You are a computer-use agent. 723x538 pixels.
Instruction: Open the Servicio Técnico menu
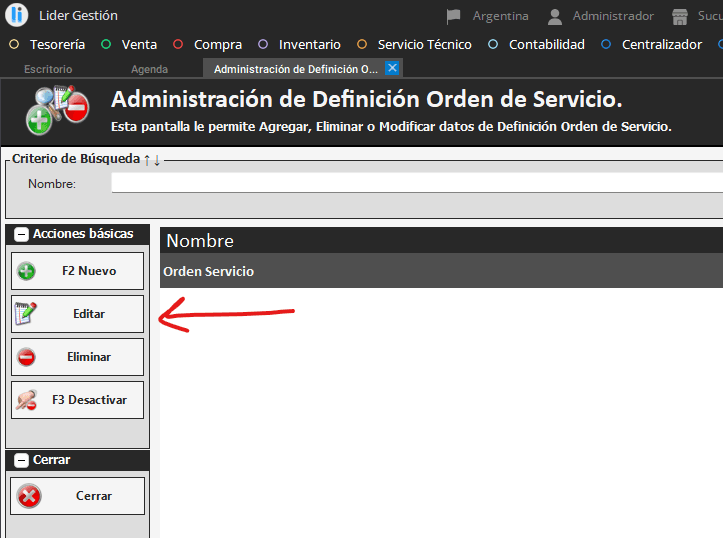pos(424,44)
